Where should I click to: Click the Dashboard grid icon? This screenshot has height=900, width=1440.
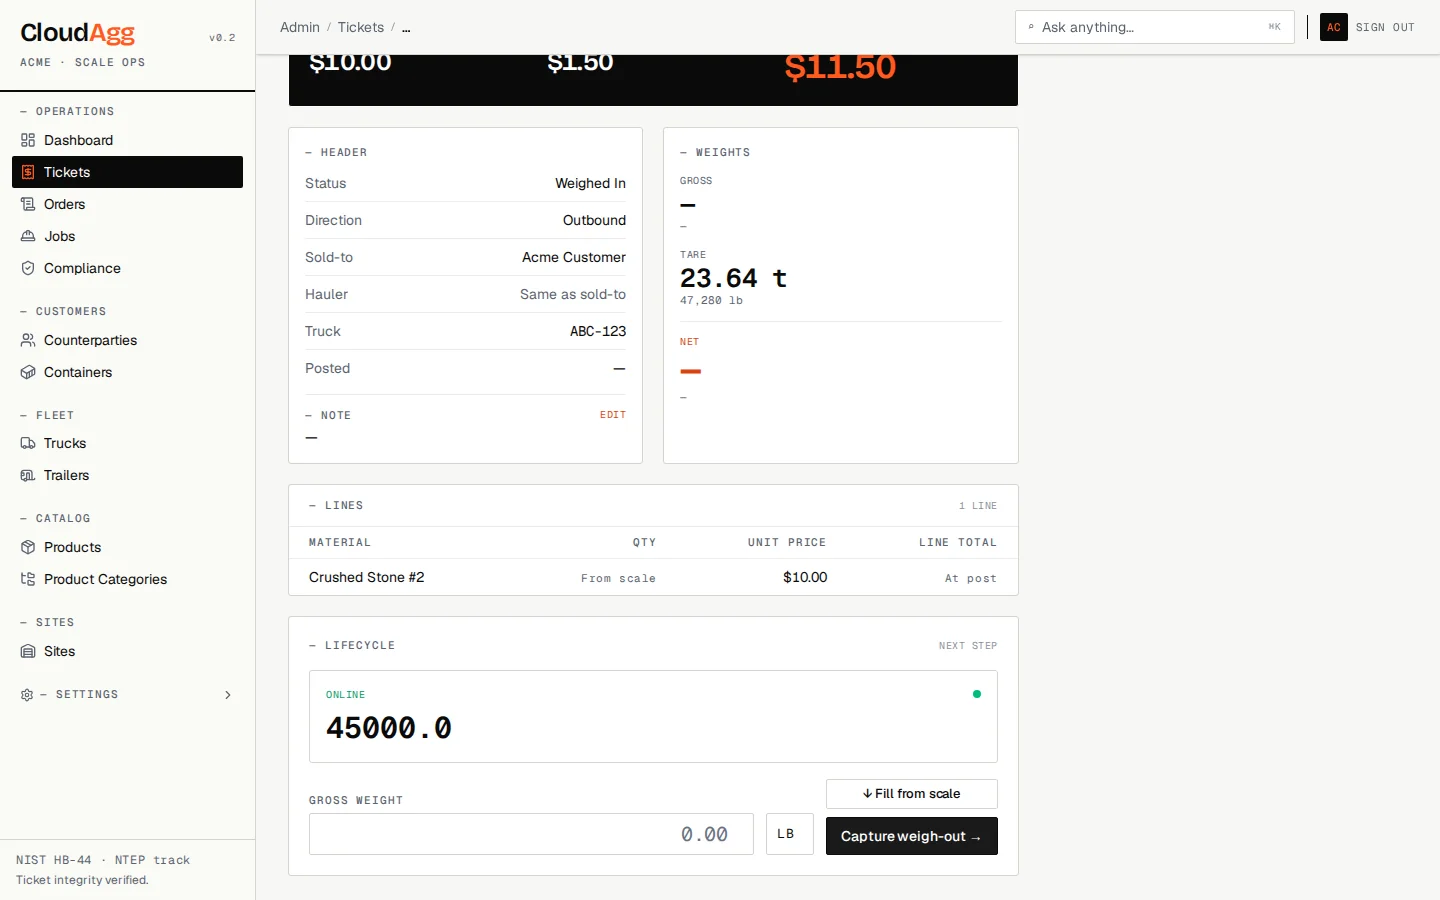[x=28, y=140]
